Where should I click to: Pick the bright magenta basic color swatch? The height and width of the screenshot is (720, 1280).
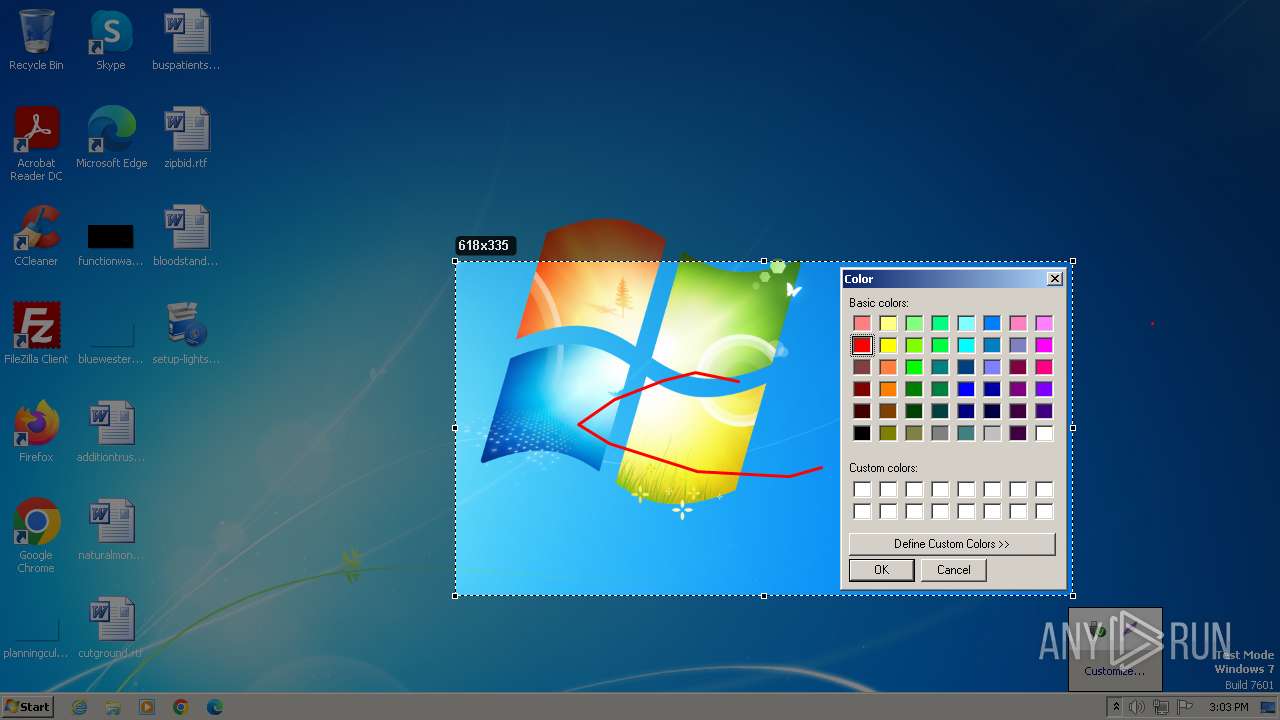tap(1044, 345)
